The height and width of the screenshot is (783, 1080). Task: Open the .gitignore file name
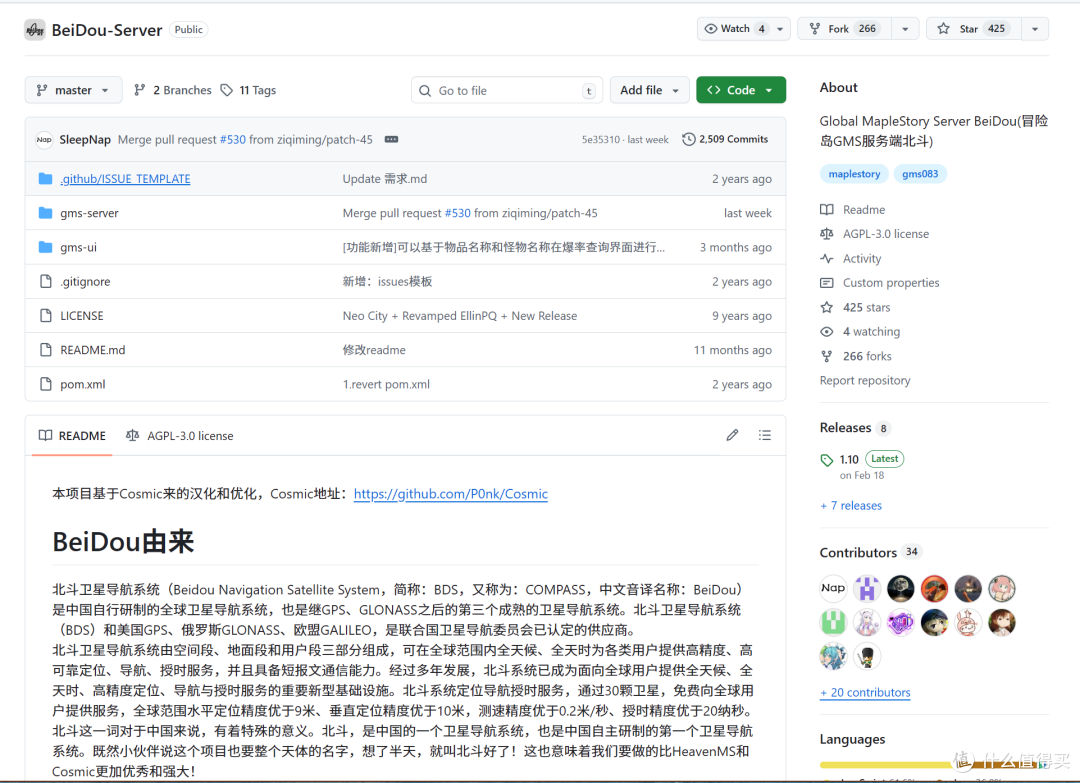pyautogui.click(x=85, y=281)
